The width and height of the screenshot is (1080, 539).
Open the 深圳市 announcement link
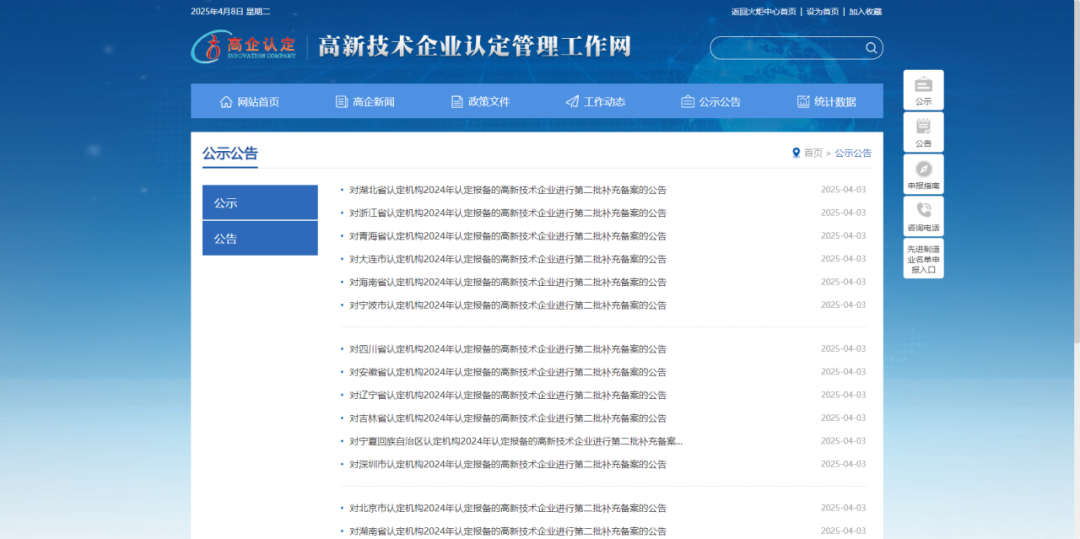pos(508,464)
